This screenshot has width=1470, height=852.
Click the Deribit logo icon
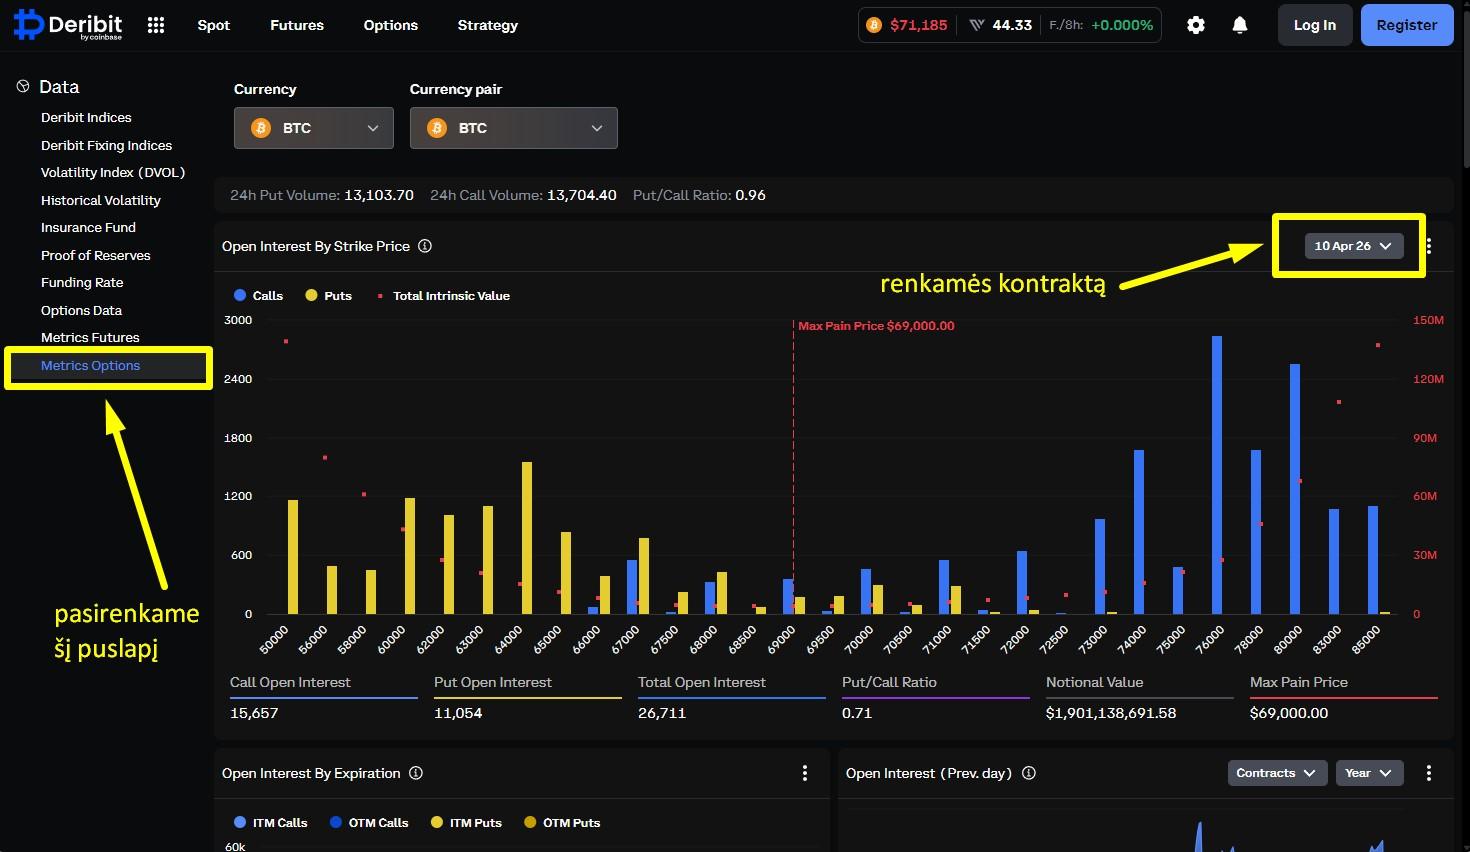click(29, 25)
